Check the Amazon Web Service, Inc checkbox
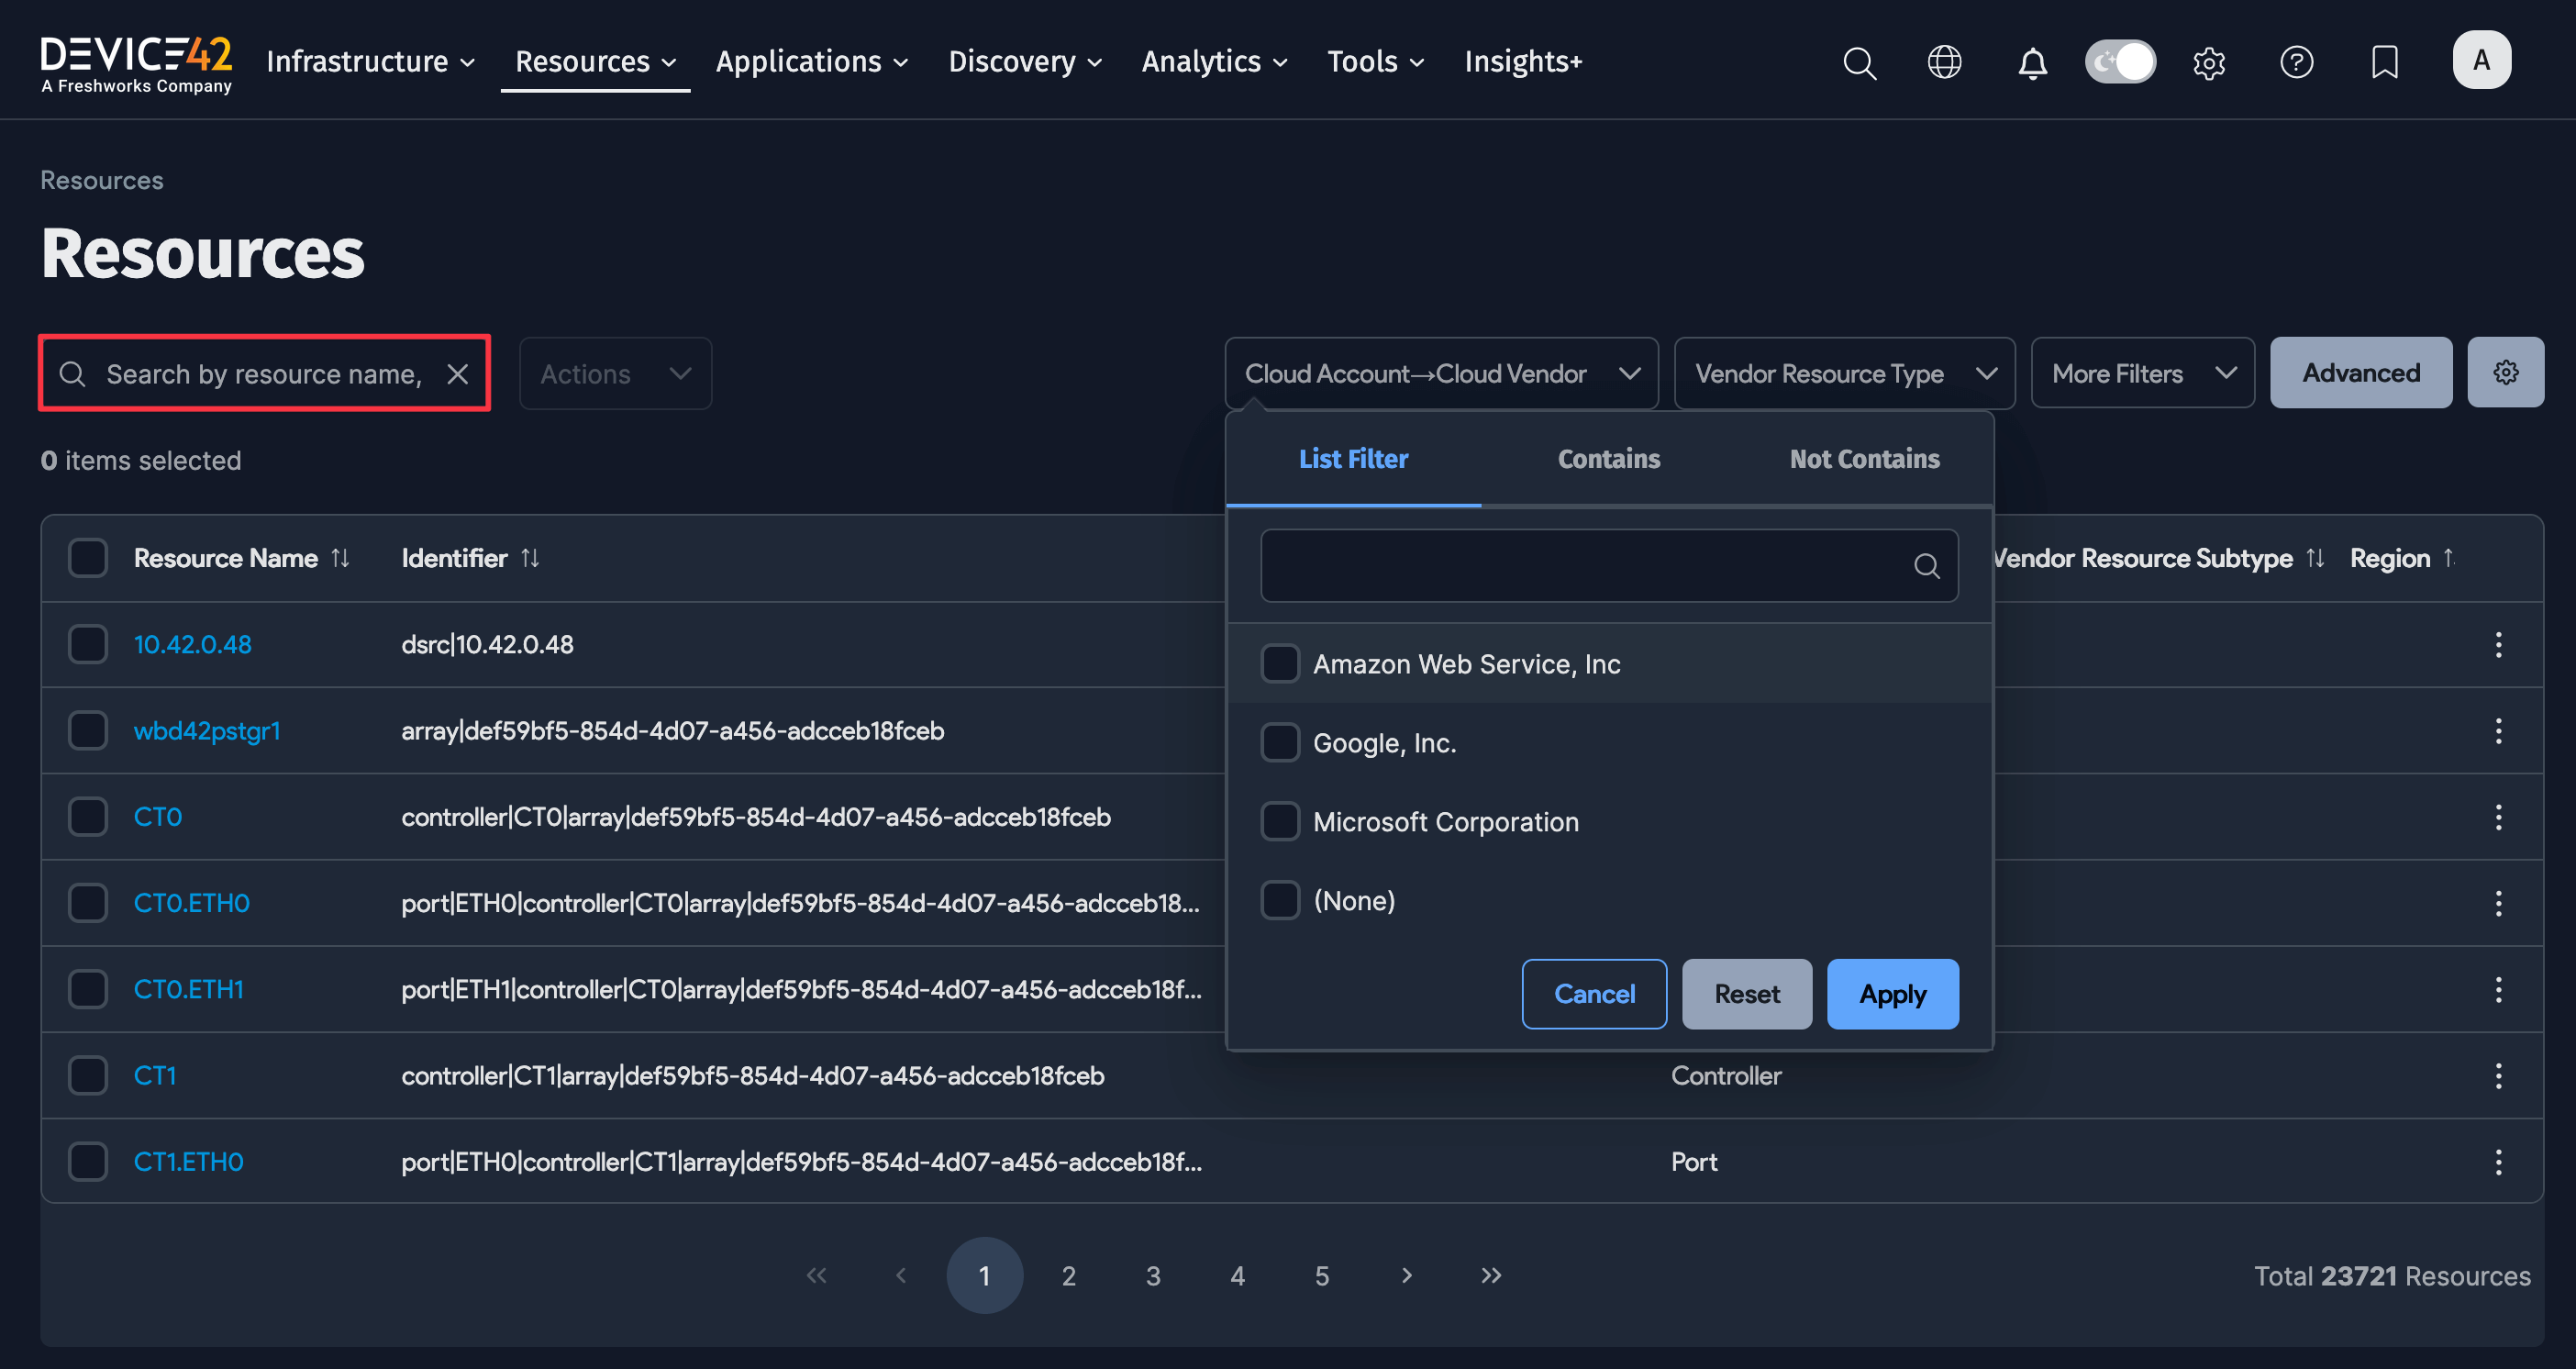Image resolution: width=2576 pixels, height=1369 pixels. coord(1280,662)
